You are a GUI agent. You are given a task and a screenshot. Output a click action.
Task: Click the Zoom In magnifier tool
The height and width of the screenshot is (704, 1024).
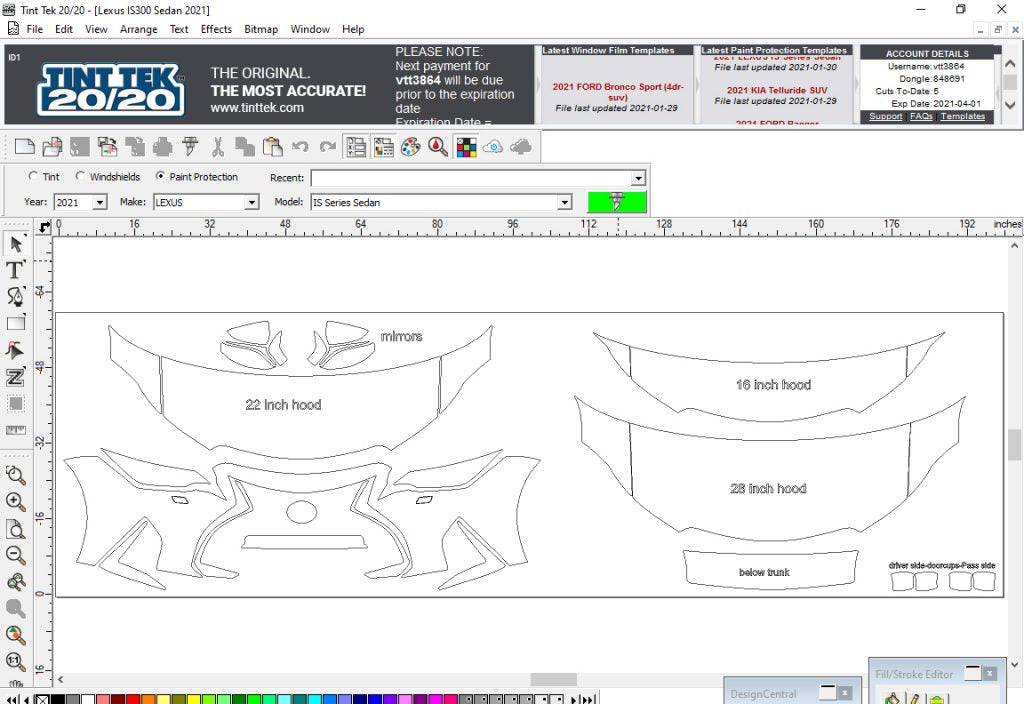[x=16, y=502]
